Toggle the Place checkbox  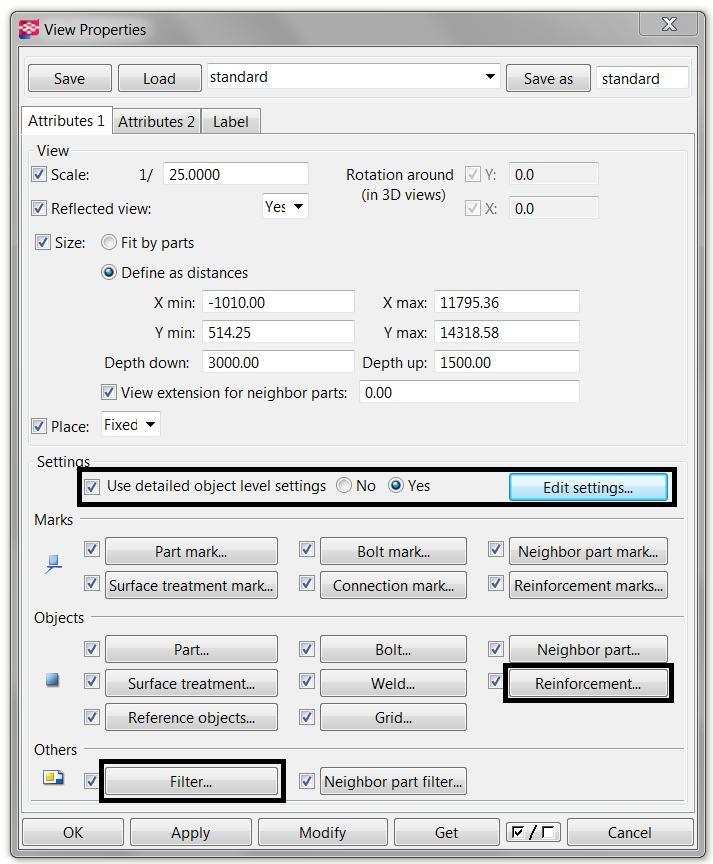(39, 426)
